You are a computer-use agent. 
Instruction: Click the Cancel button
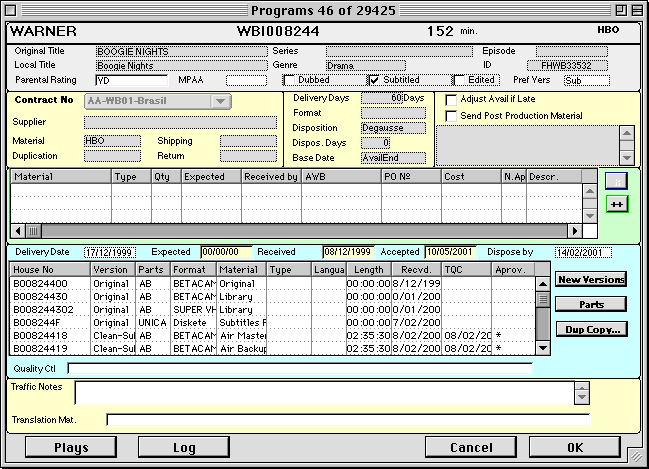471,447
